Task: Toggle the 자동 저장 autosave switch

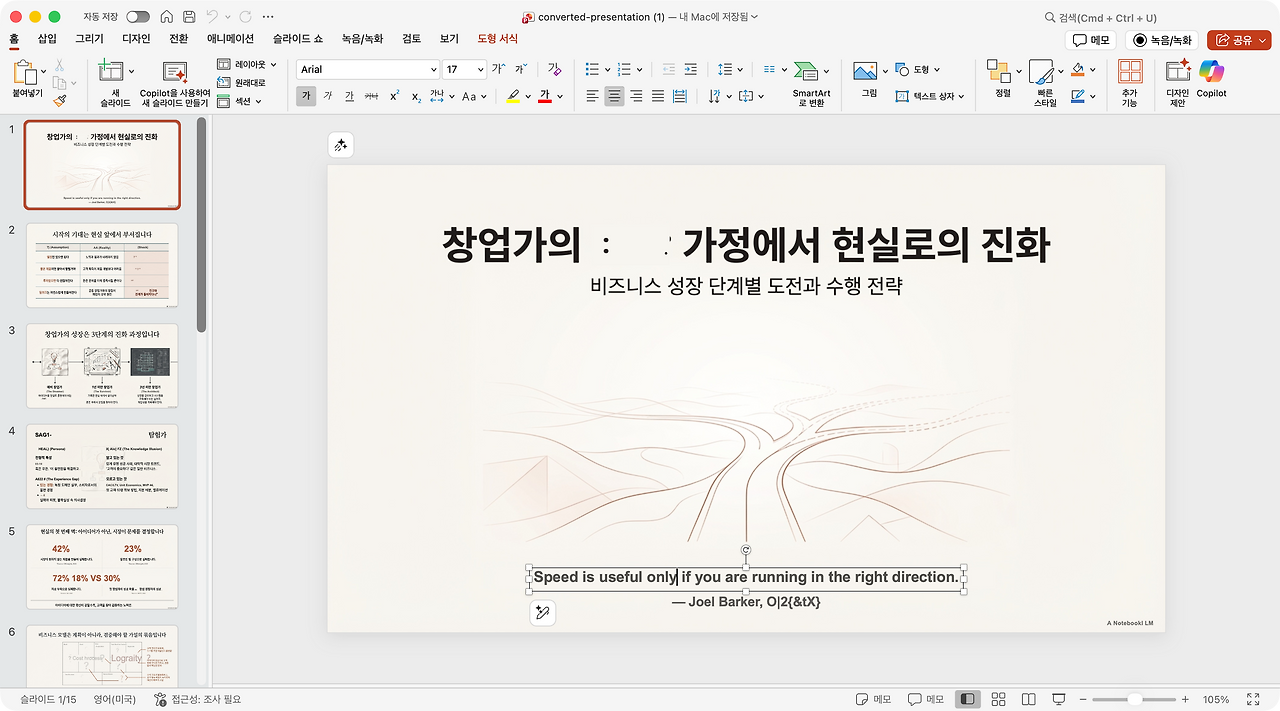Action: pos(138,17)
